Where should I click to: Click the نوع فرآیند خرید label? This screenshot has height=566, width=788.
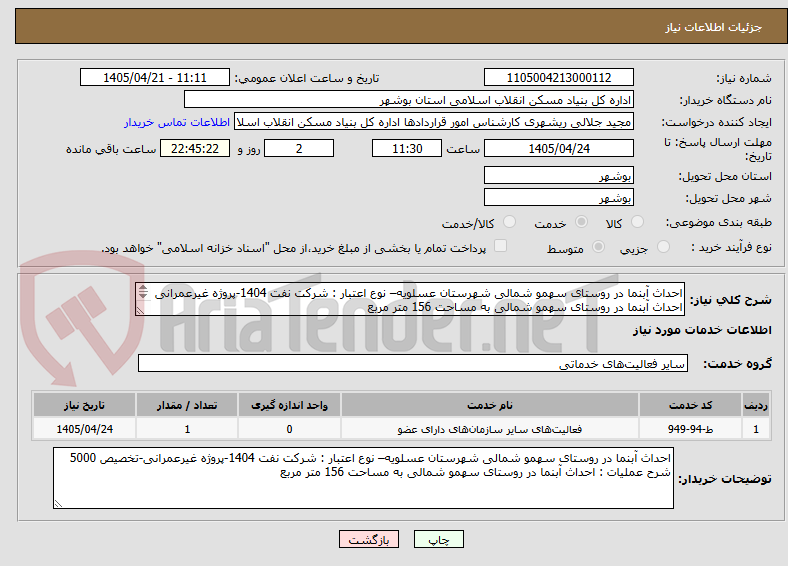pyautogui.click(x=731, y=247)
